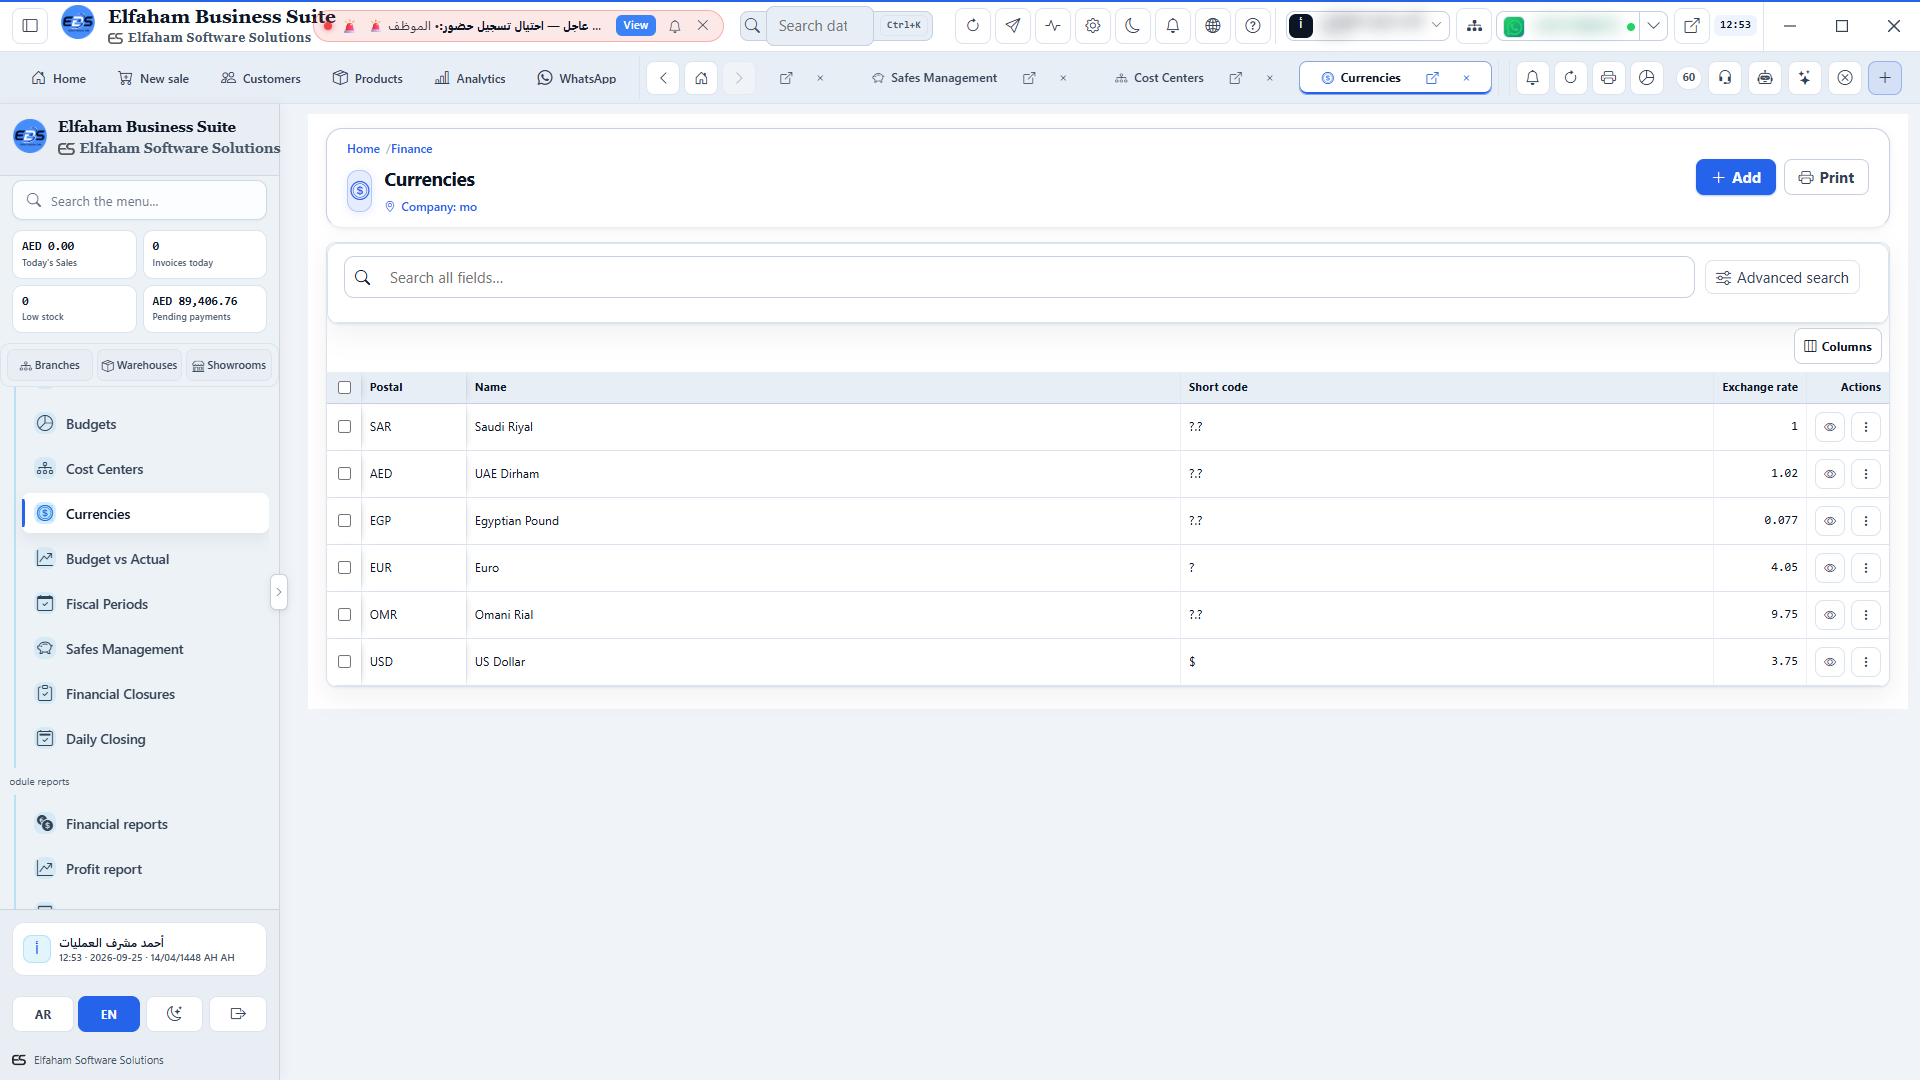Click the printer icon in the tab bar
This screenshot has height=1080, width=1920.
click(x=1608, y=77)
